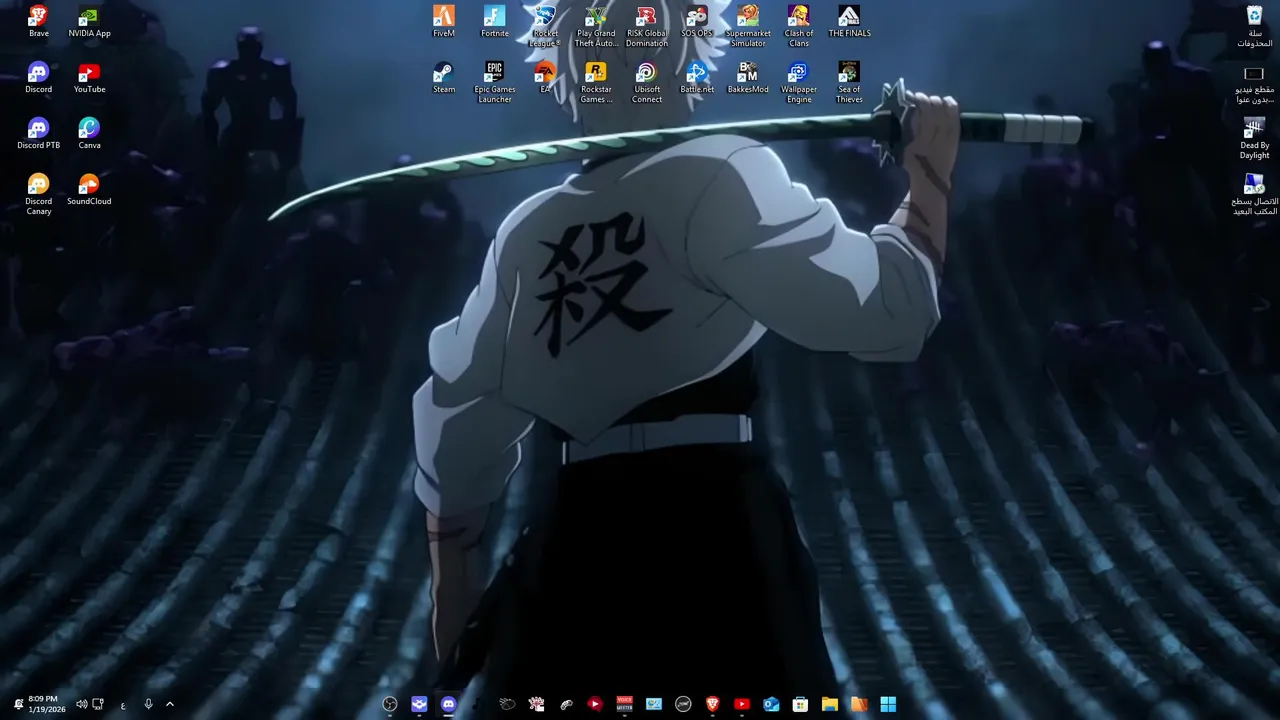Screen dimensions: 1280x720
Task: Select the Remote Desktop Connection desktop icon
Action: click(1254, 195)
